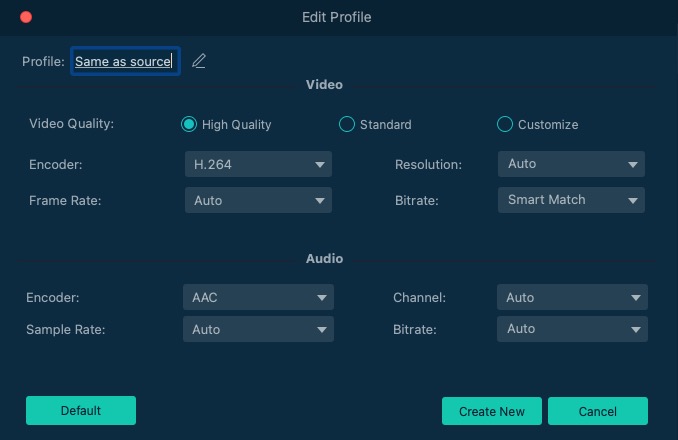Viewport: 678px width, 440px height.
Task: Expand the Channel dropdown
Action: (x=572, y=297)
